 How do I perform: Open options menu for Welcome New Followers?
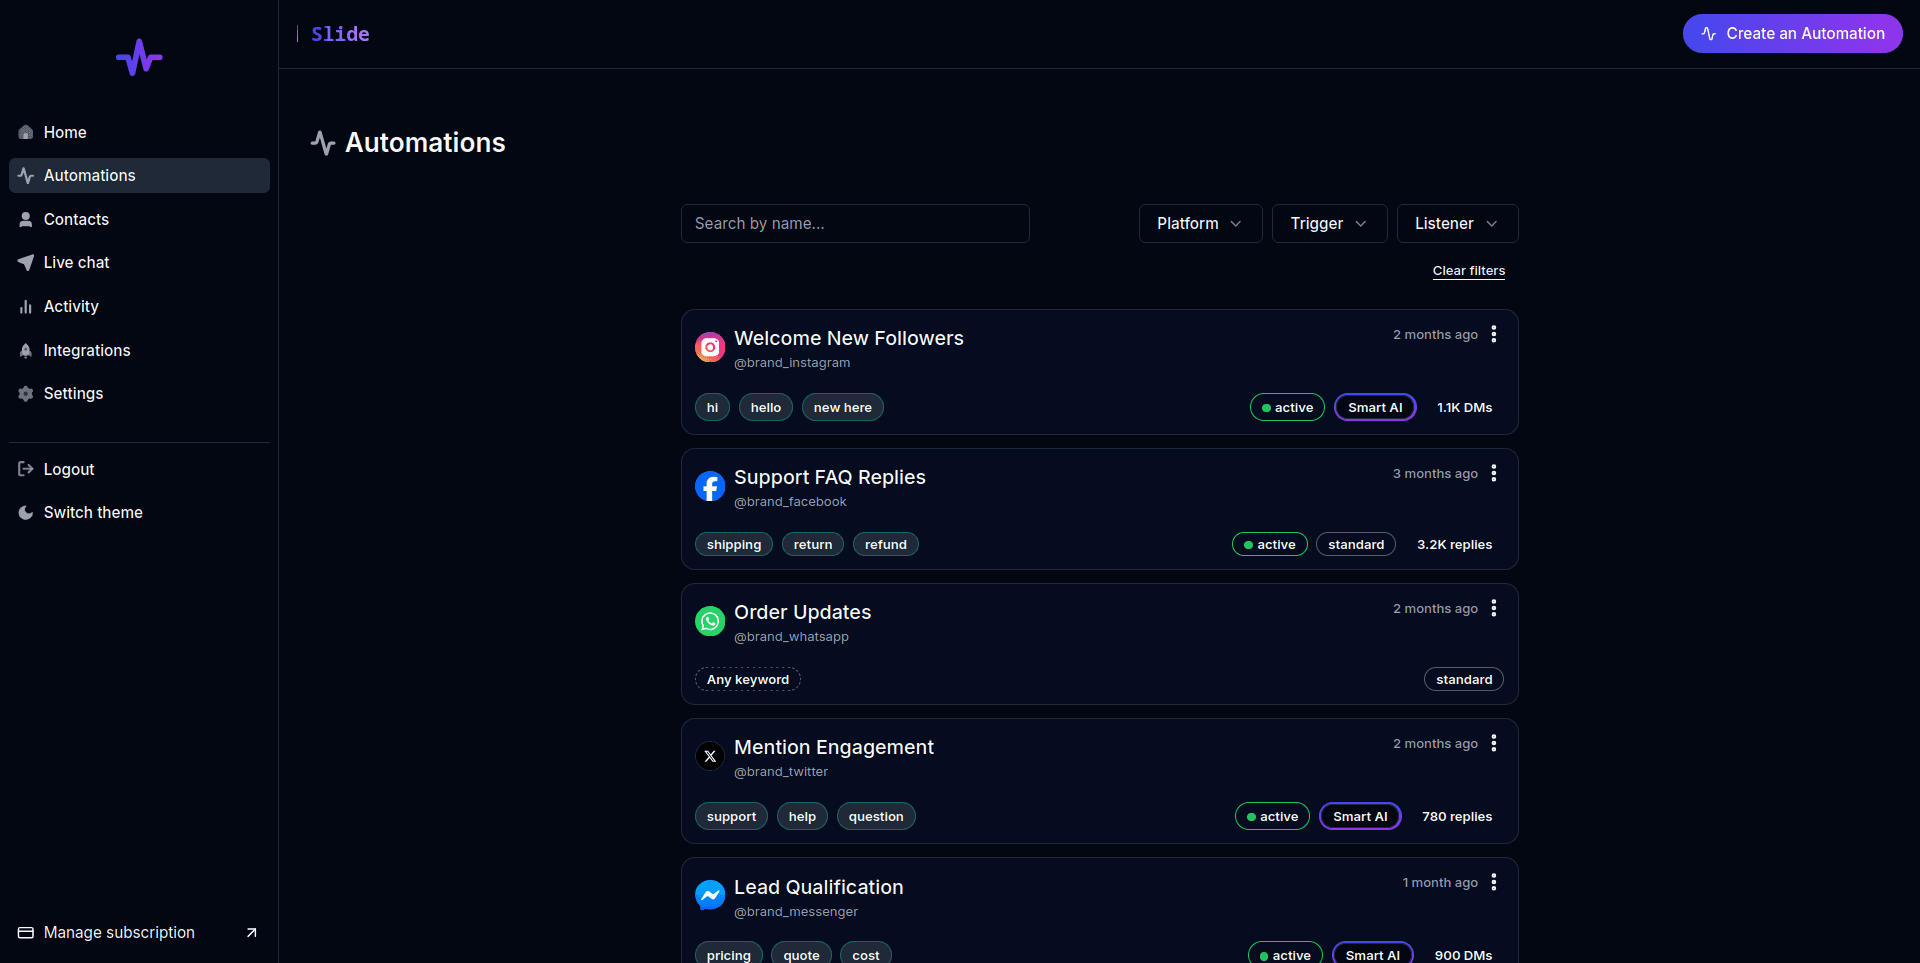[1494, 334]
